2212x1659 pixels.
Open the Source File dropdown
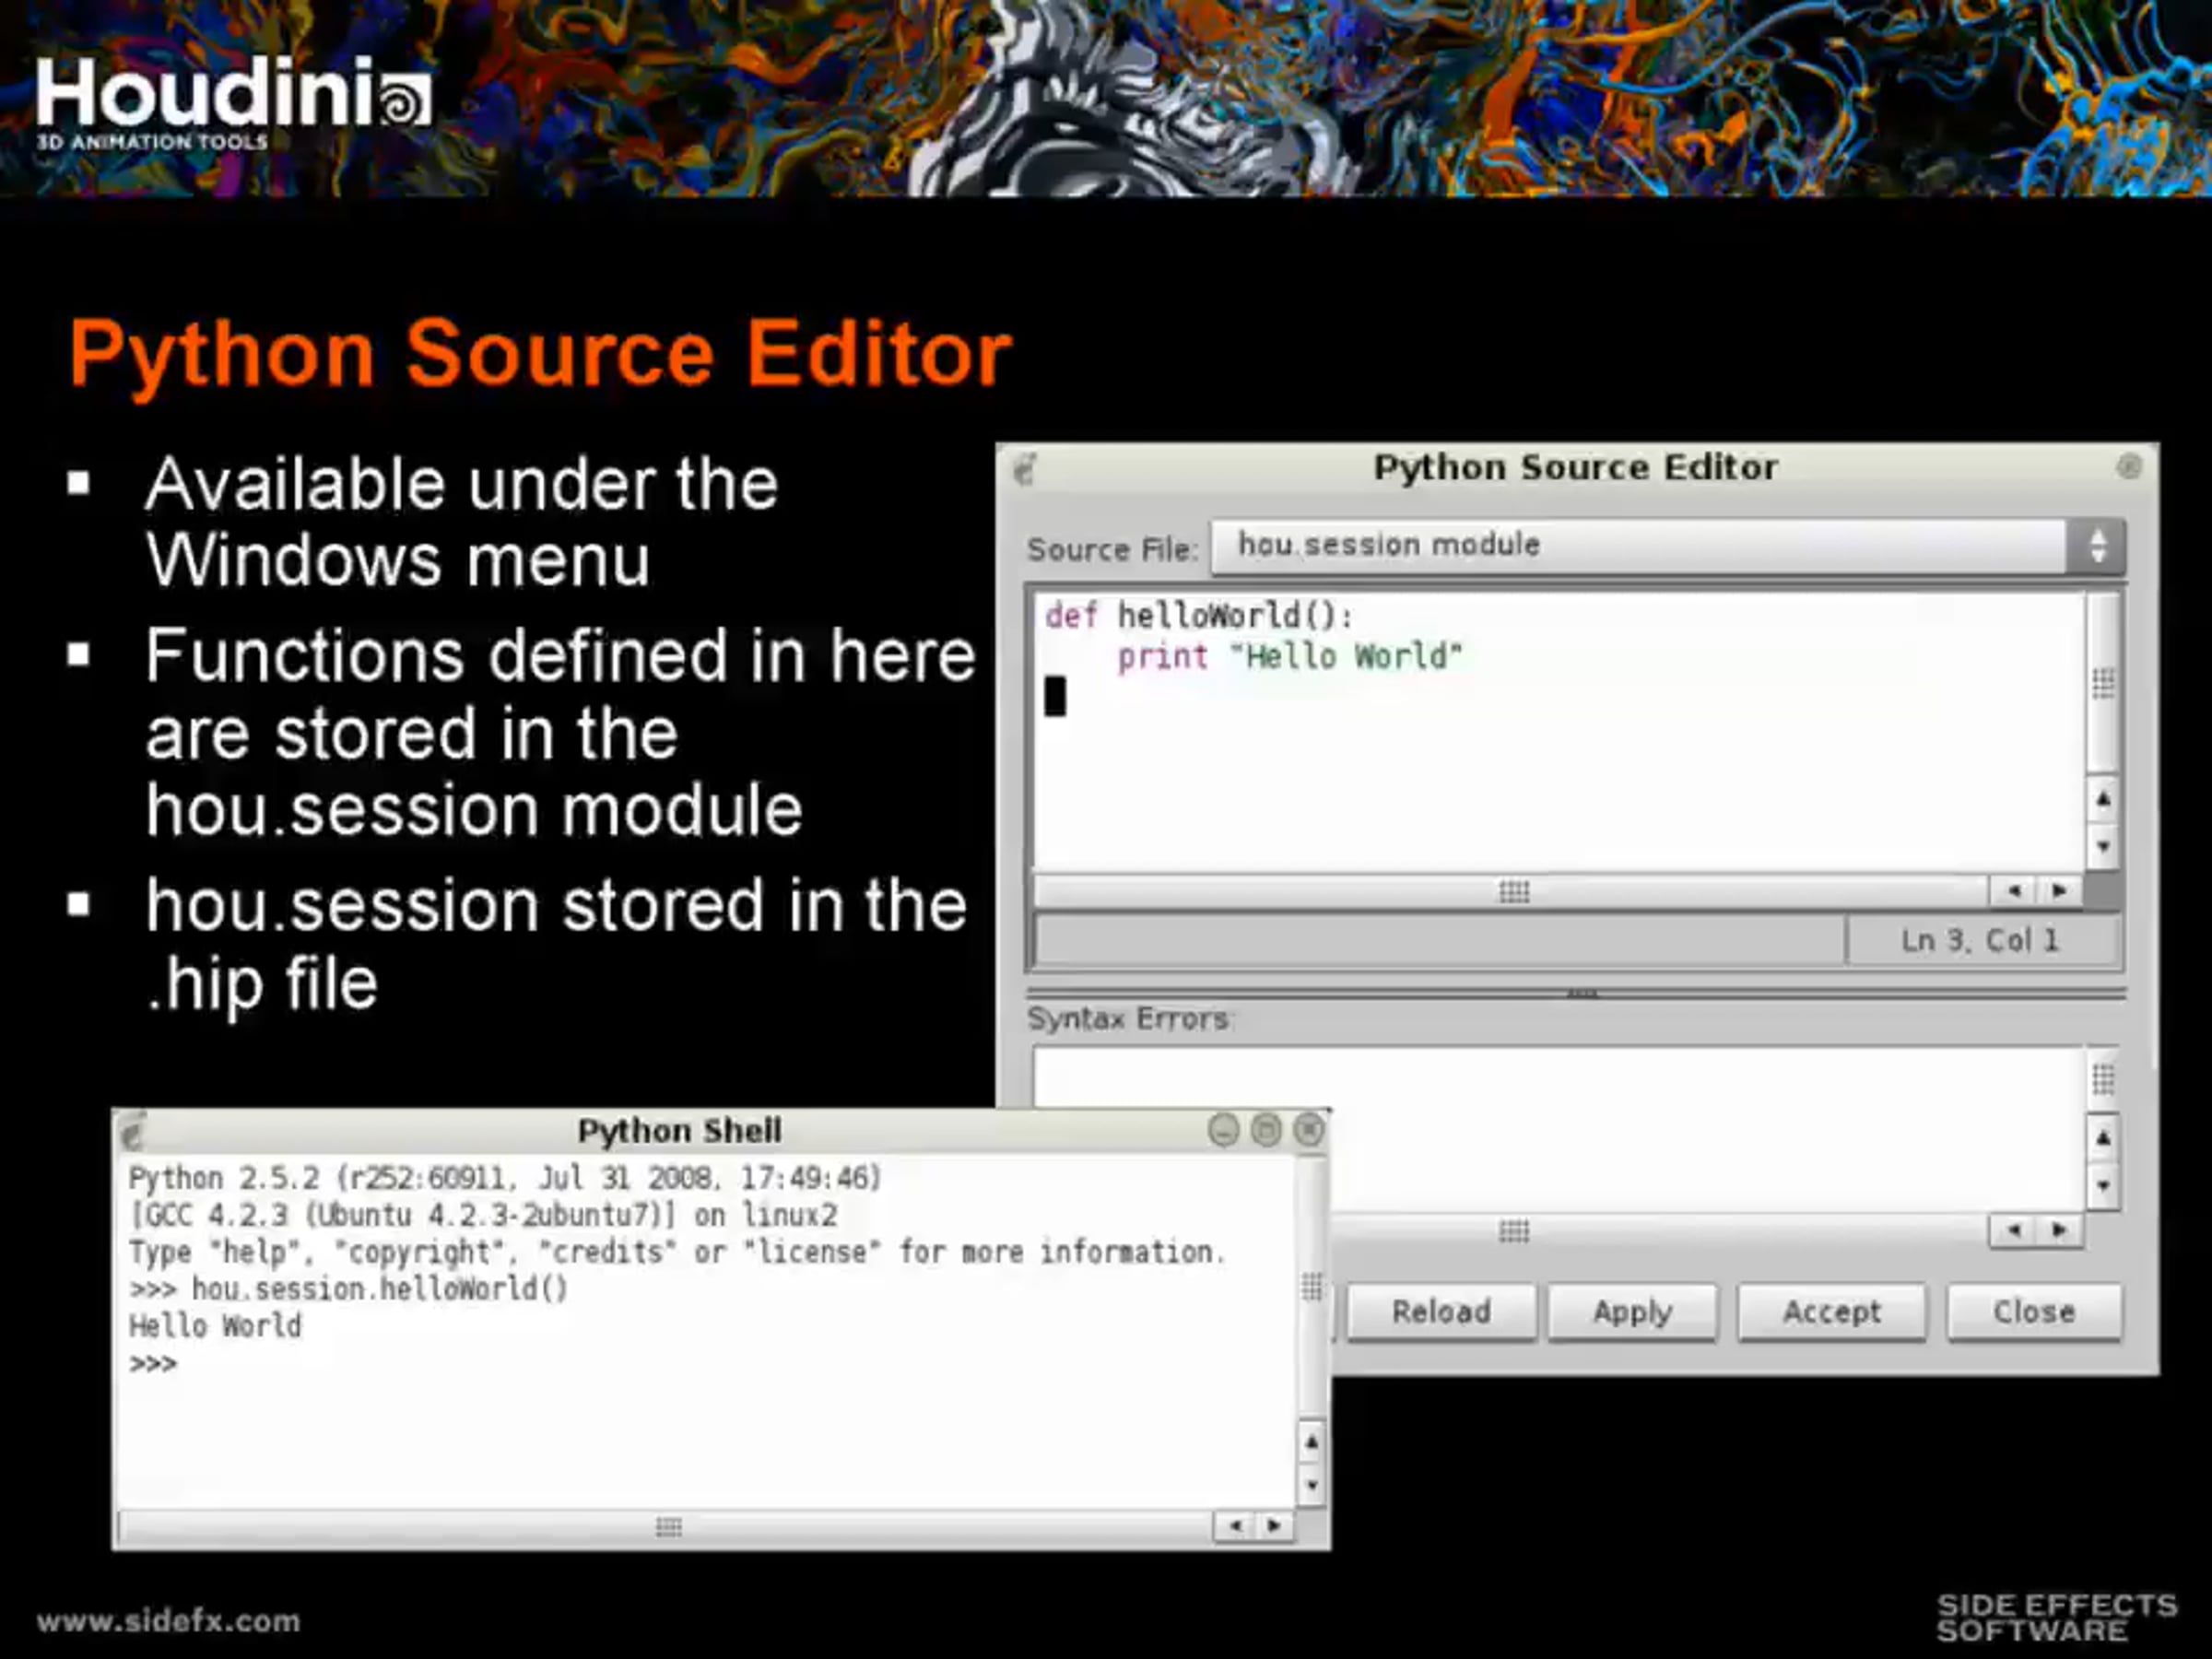[1640, 546]
